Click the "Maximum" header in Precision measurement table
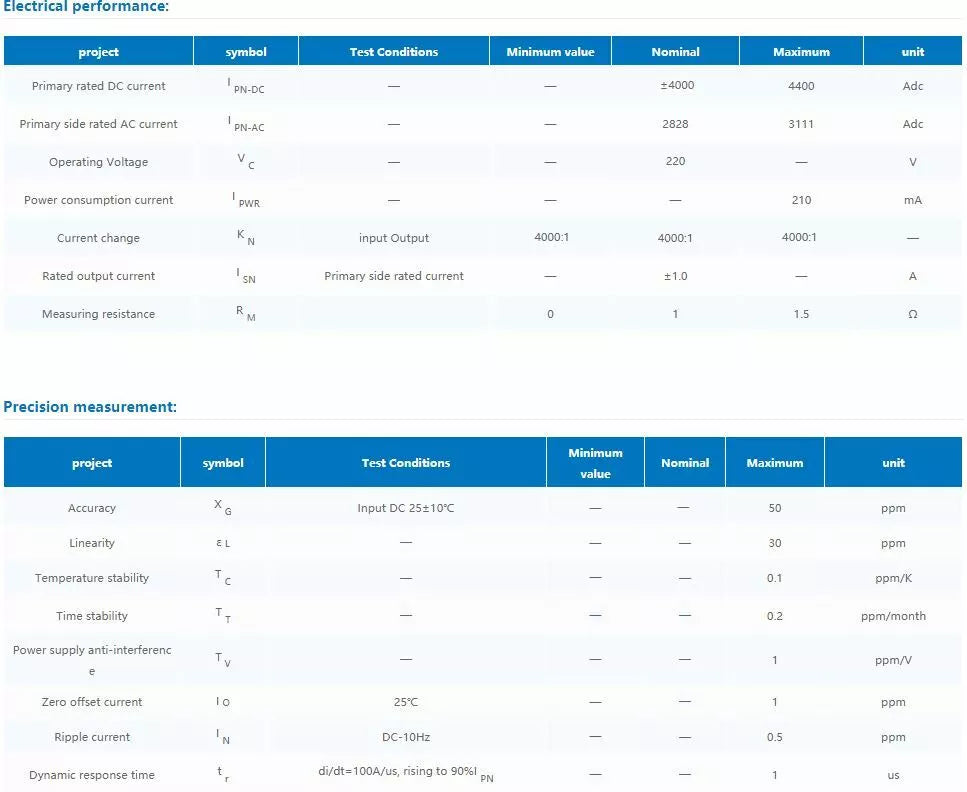This screenshot has height=792, width=967. click(x=775, y=463)
